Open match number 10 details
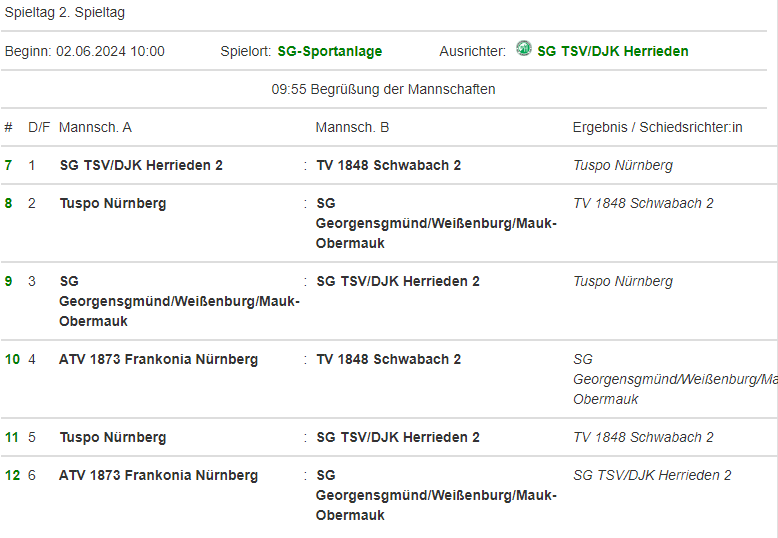Screen dimensions: 778x538 (12, 359)
